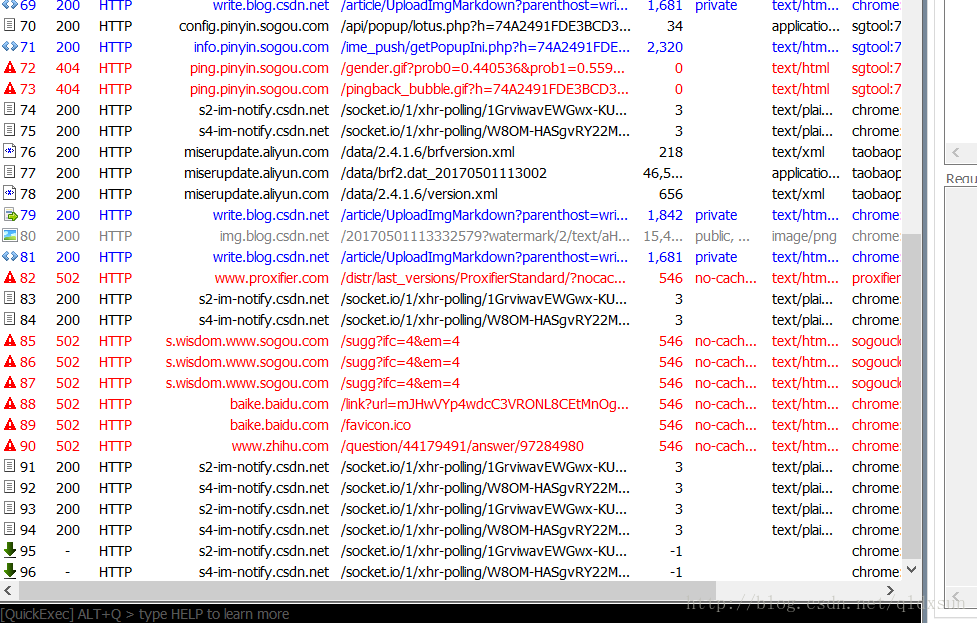Click the image icon of session 80

pos(9,235)
